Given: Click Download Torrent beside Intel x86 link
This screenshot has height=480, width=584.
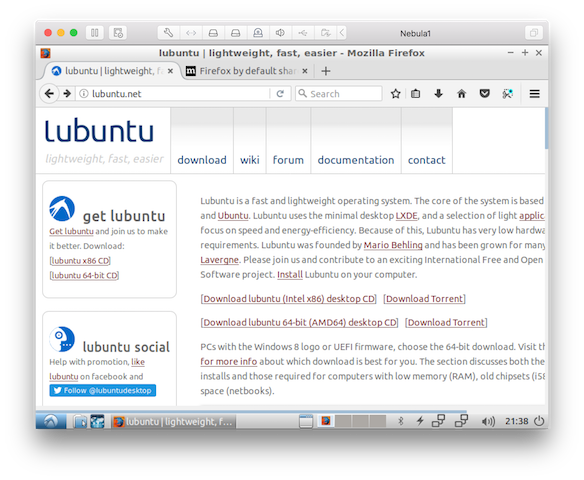Looking at the screenshot, I should (425, 299).
